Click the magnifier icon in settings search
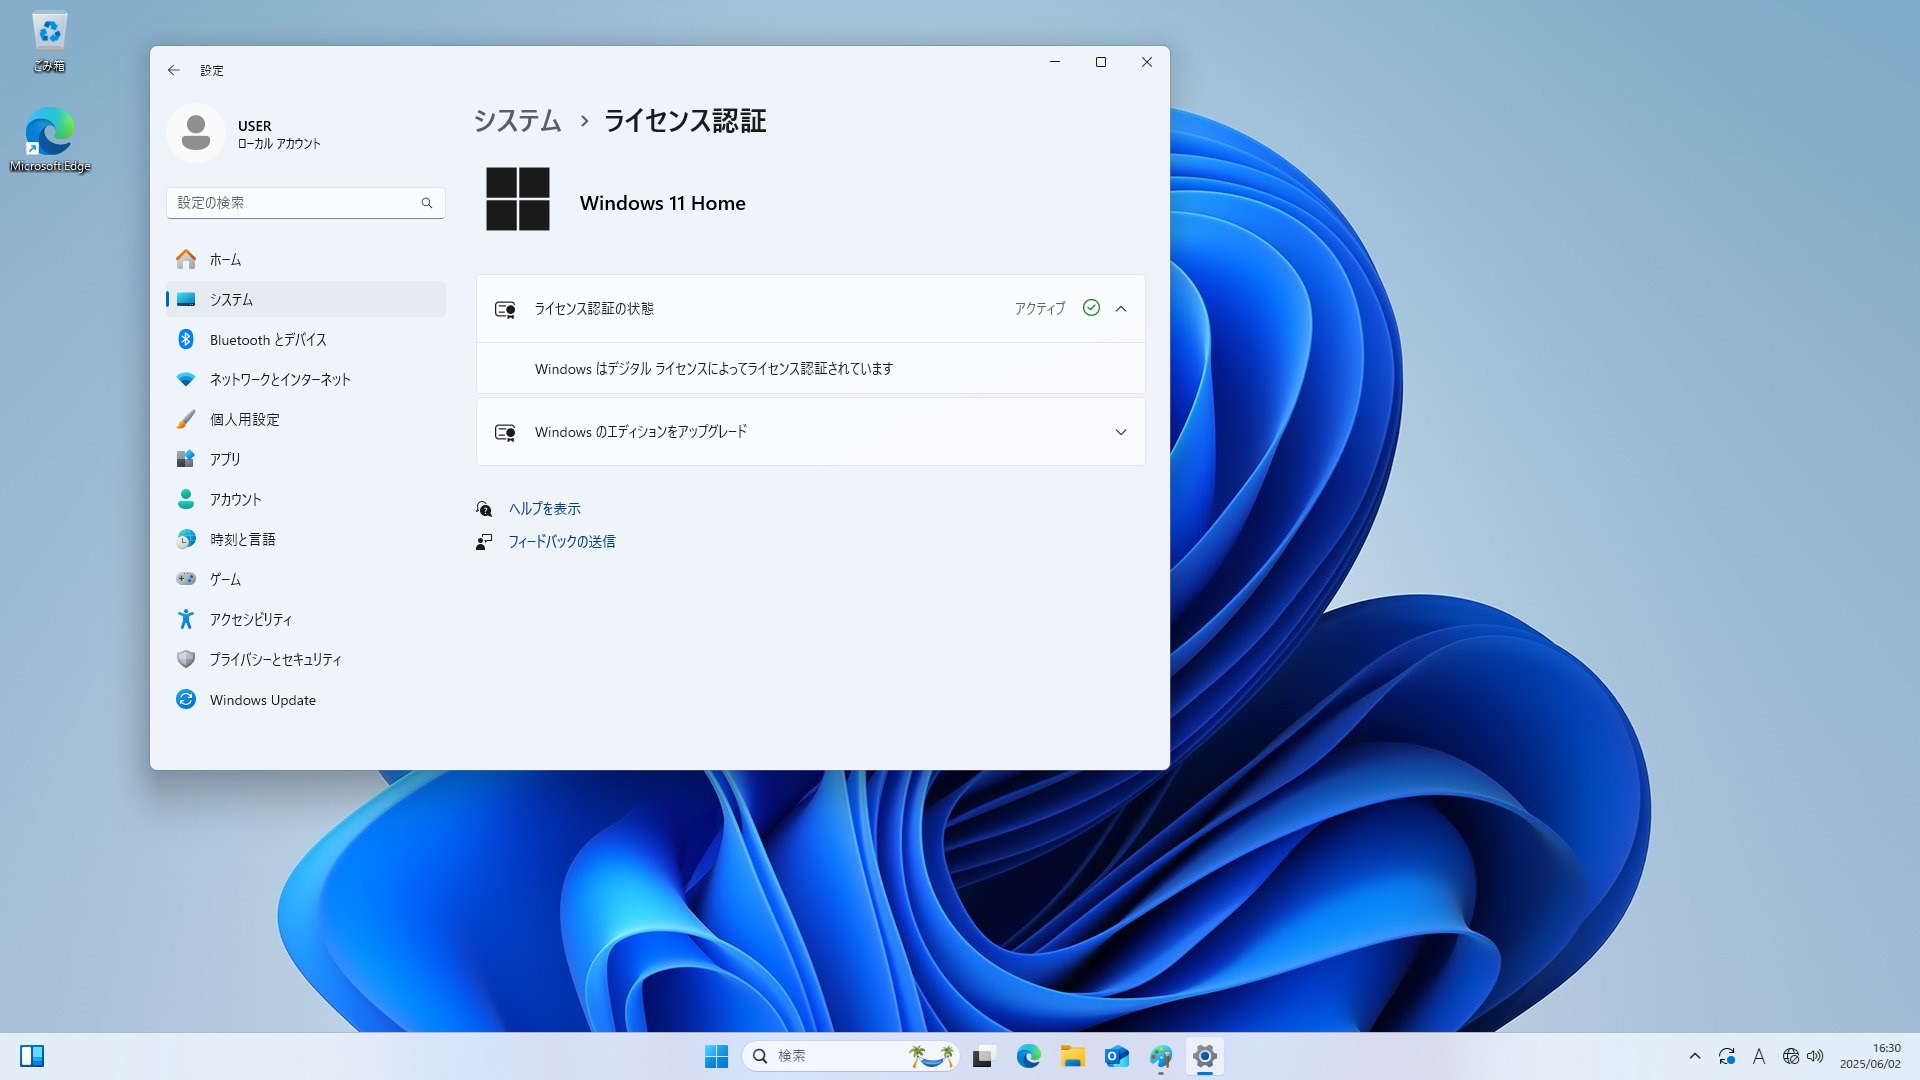The height and width of the screenshot is (1080, 1920). pos(427,203)
